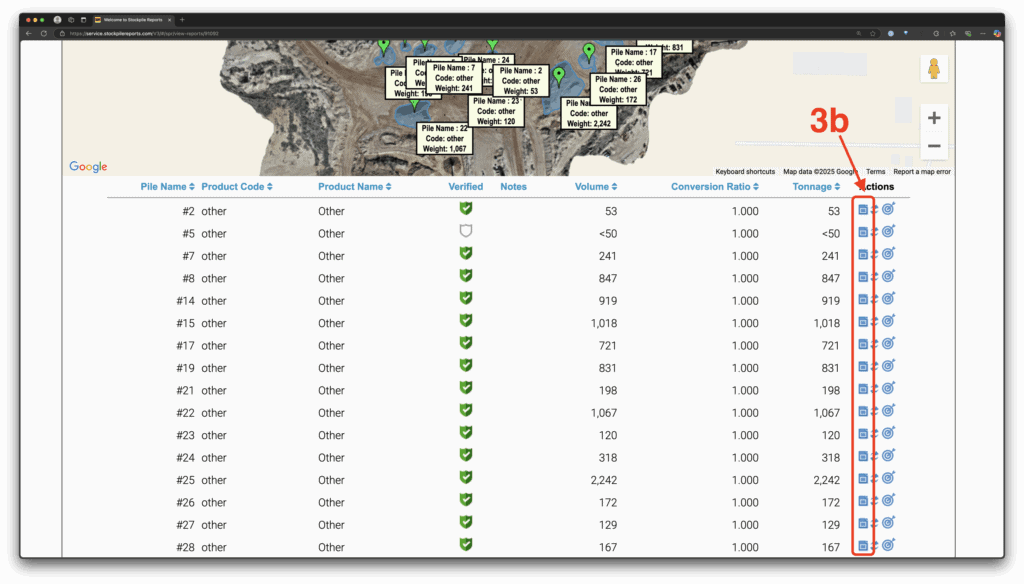
Task: Open Street View pegman on the map
Action: click(x=934, y=69)
